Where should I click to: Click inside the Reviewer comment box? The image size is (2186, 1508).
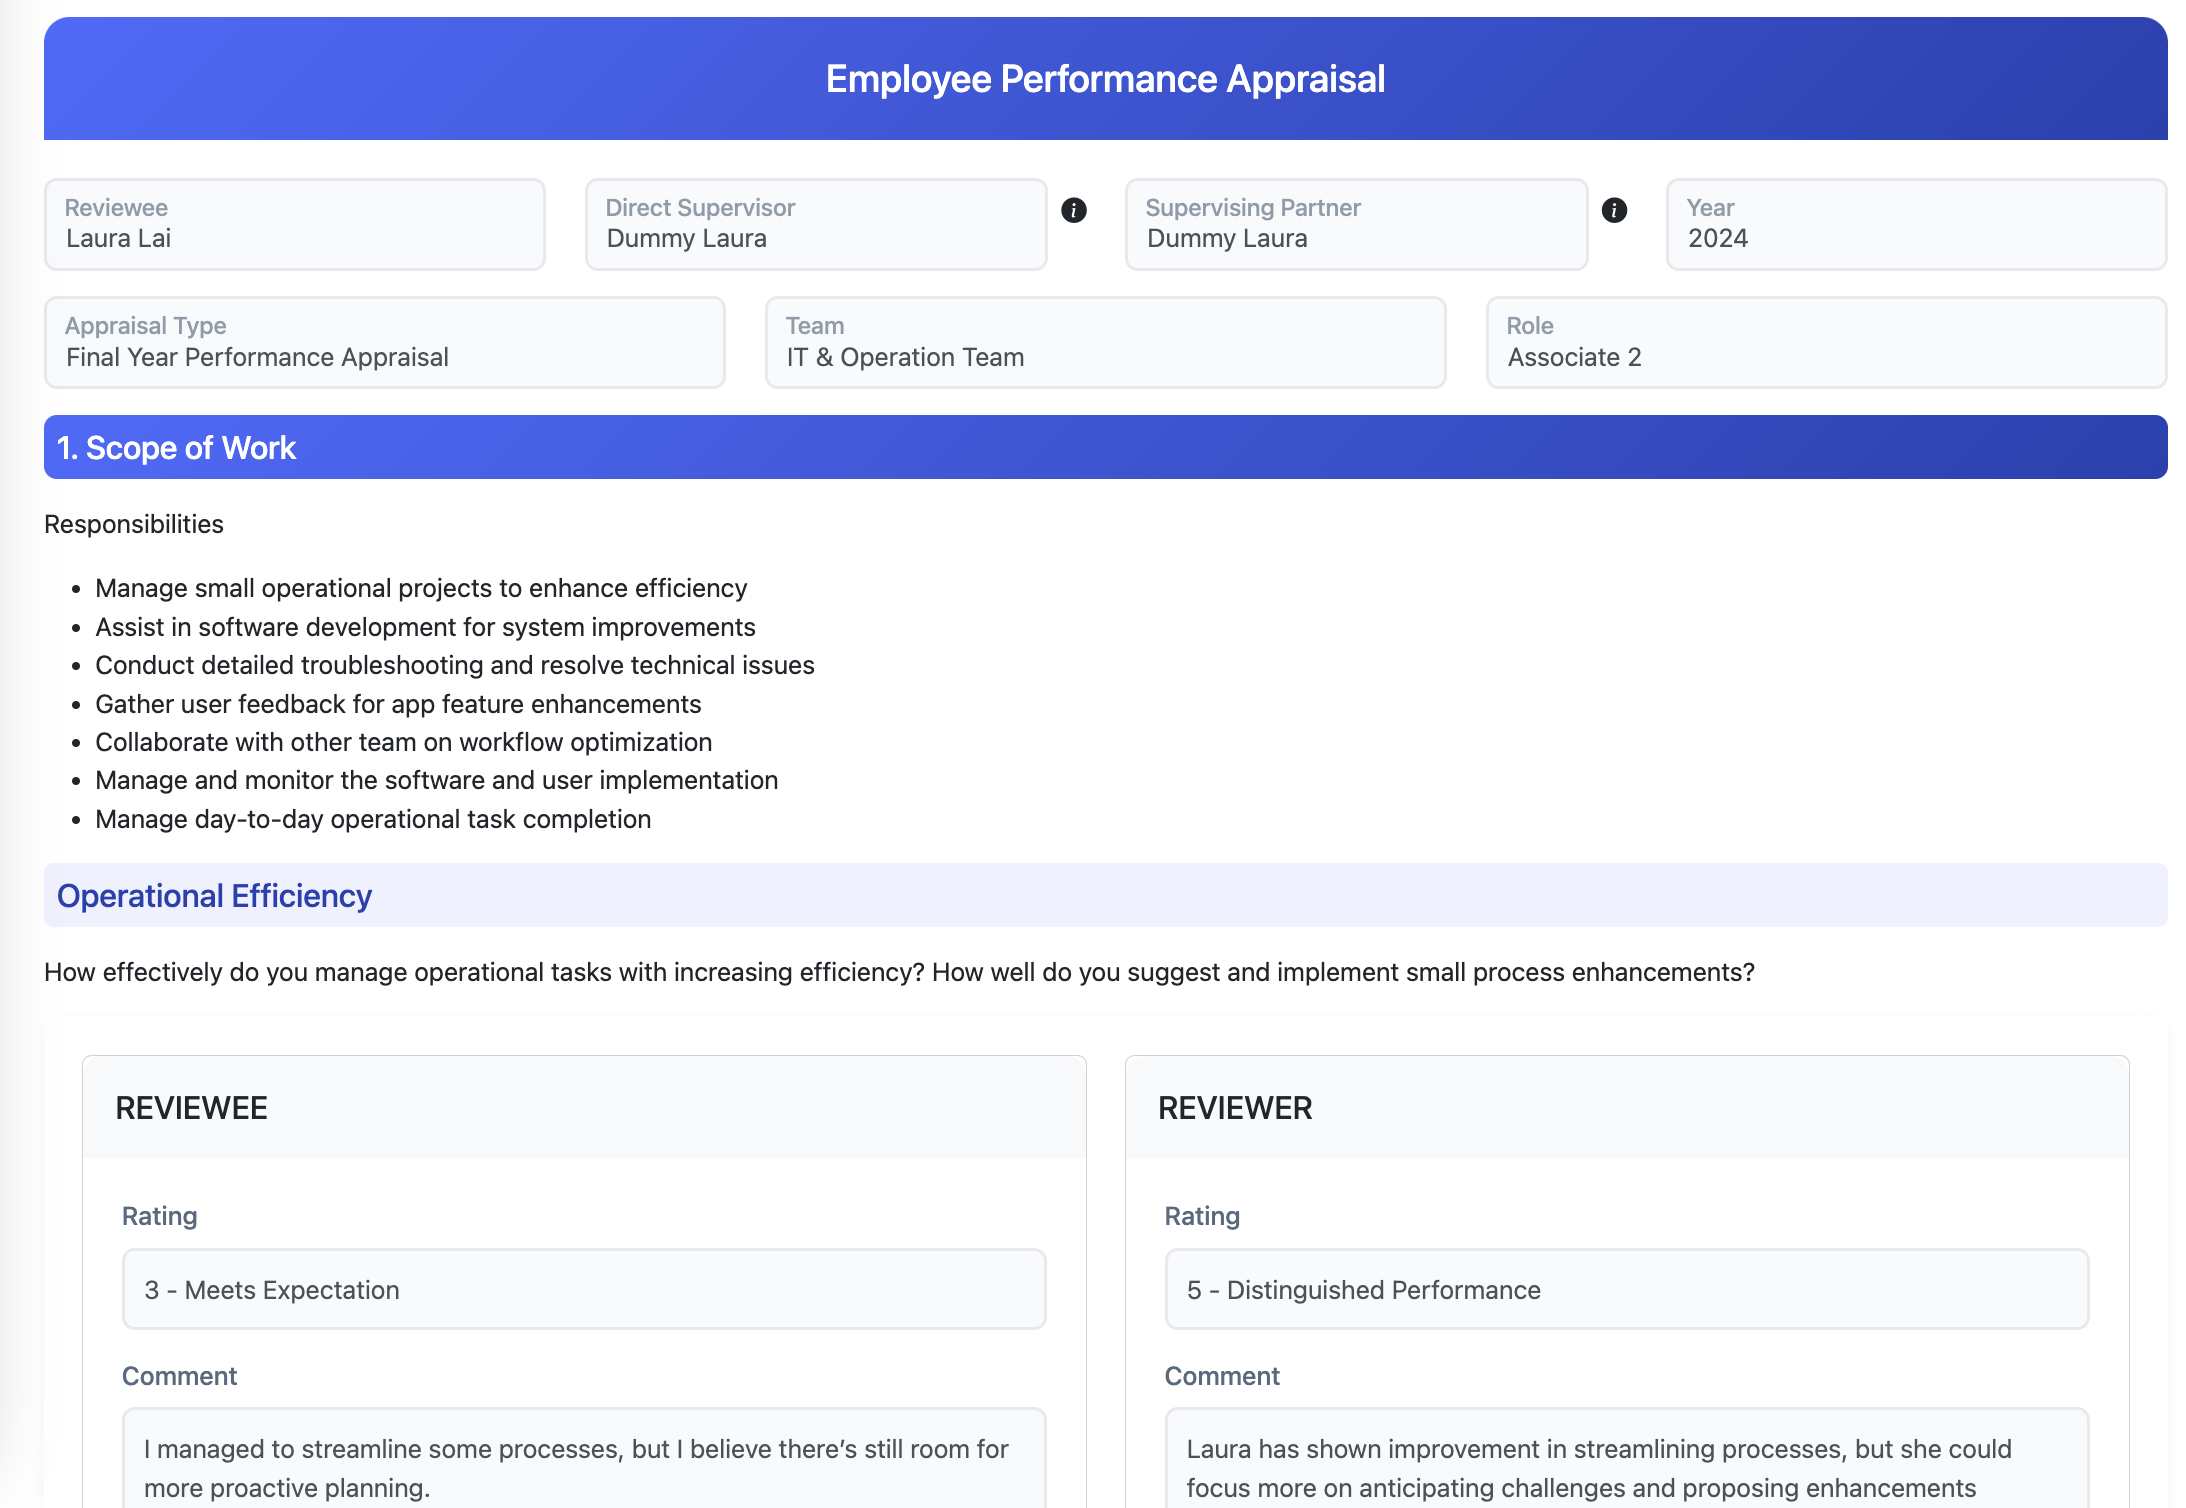pos(1626,1466)
